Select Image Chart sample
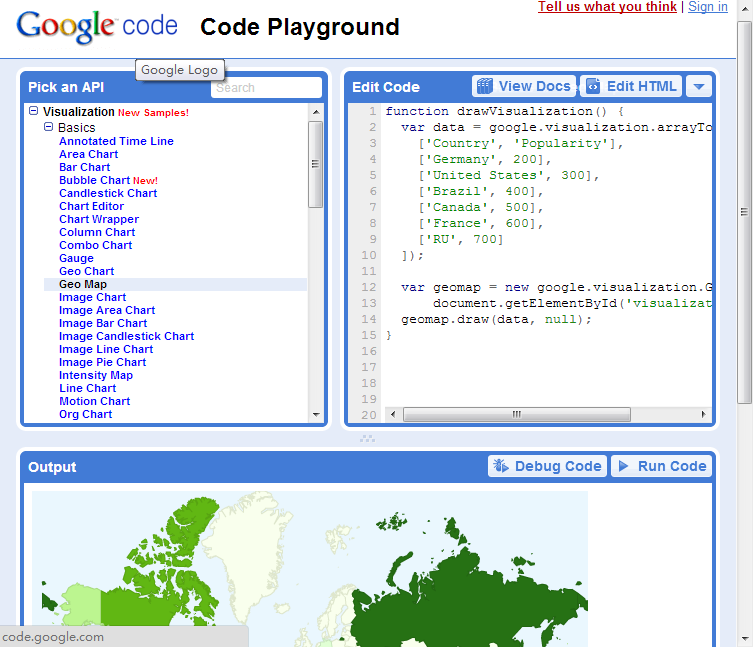The height and width of the screenshot is (647, 753). pyautogui.click(x=92, y=297)
